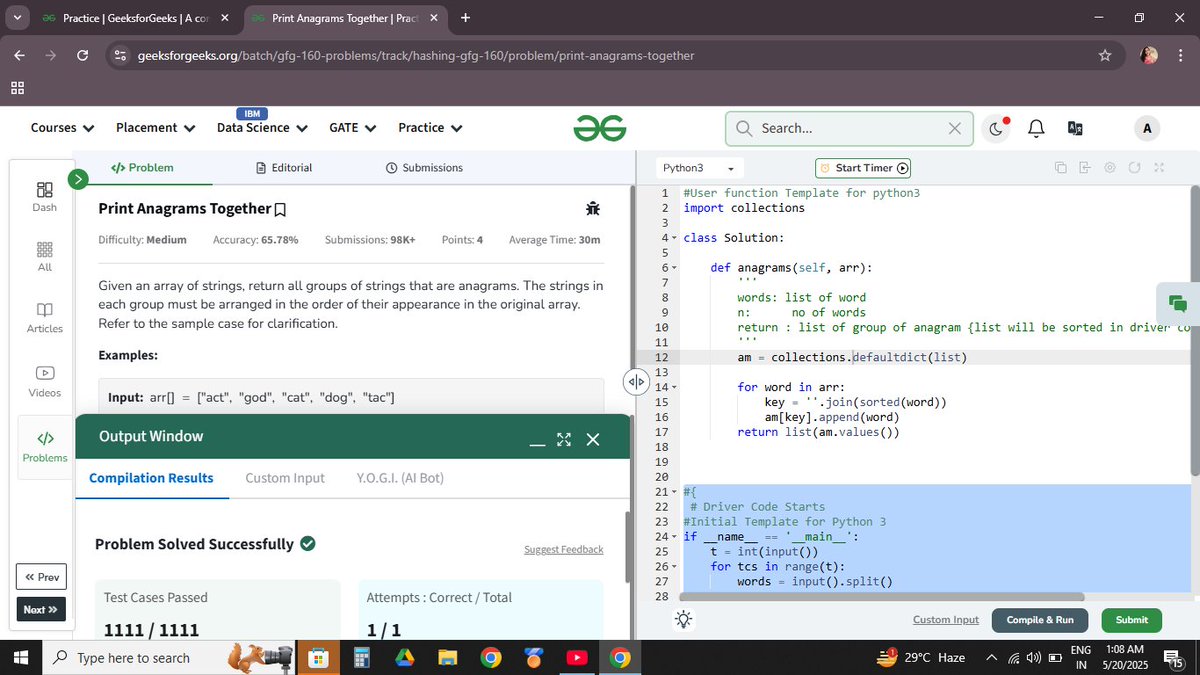View site information icon in address bar
The image size is (1200, 675).
tap(121, 55)
